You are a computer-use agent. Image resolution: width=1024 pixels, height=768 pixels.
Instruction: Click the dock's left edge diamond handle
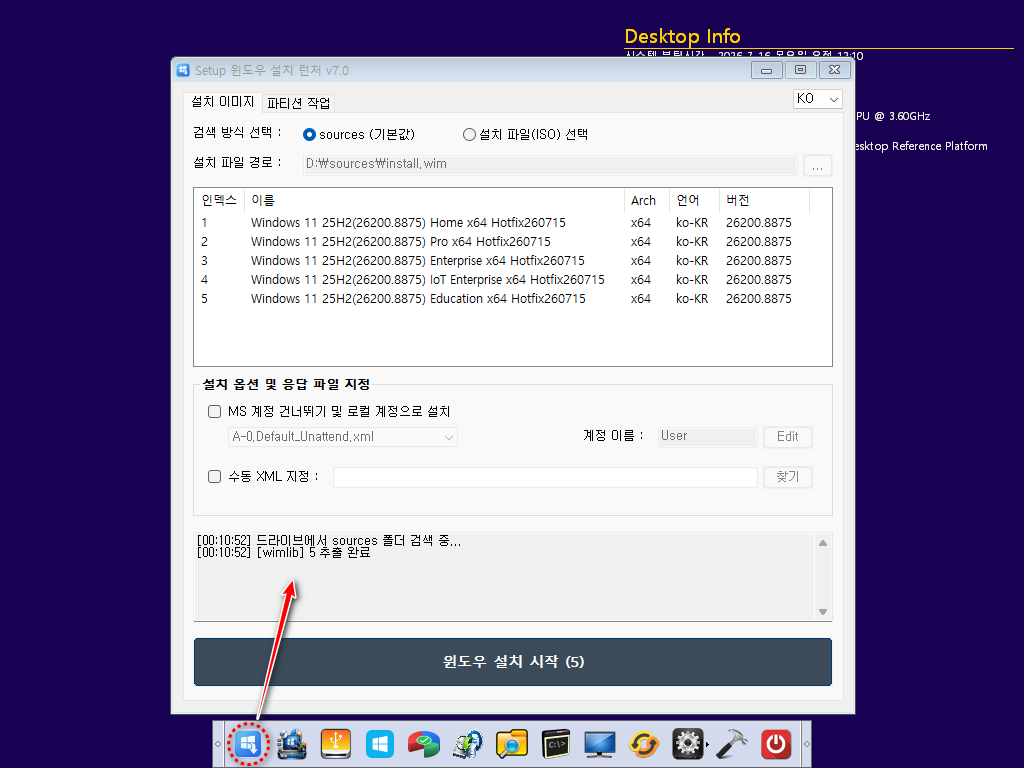tap(218, 744)
